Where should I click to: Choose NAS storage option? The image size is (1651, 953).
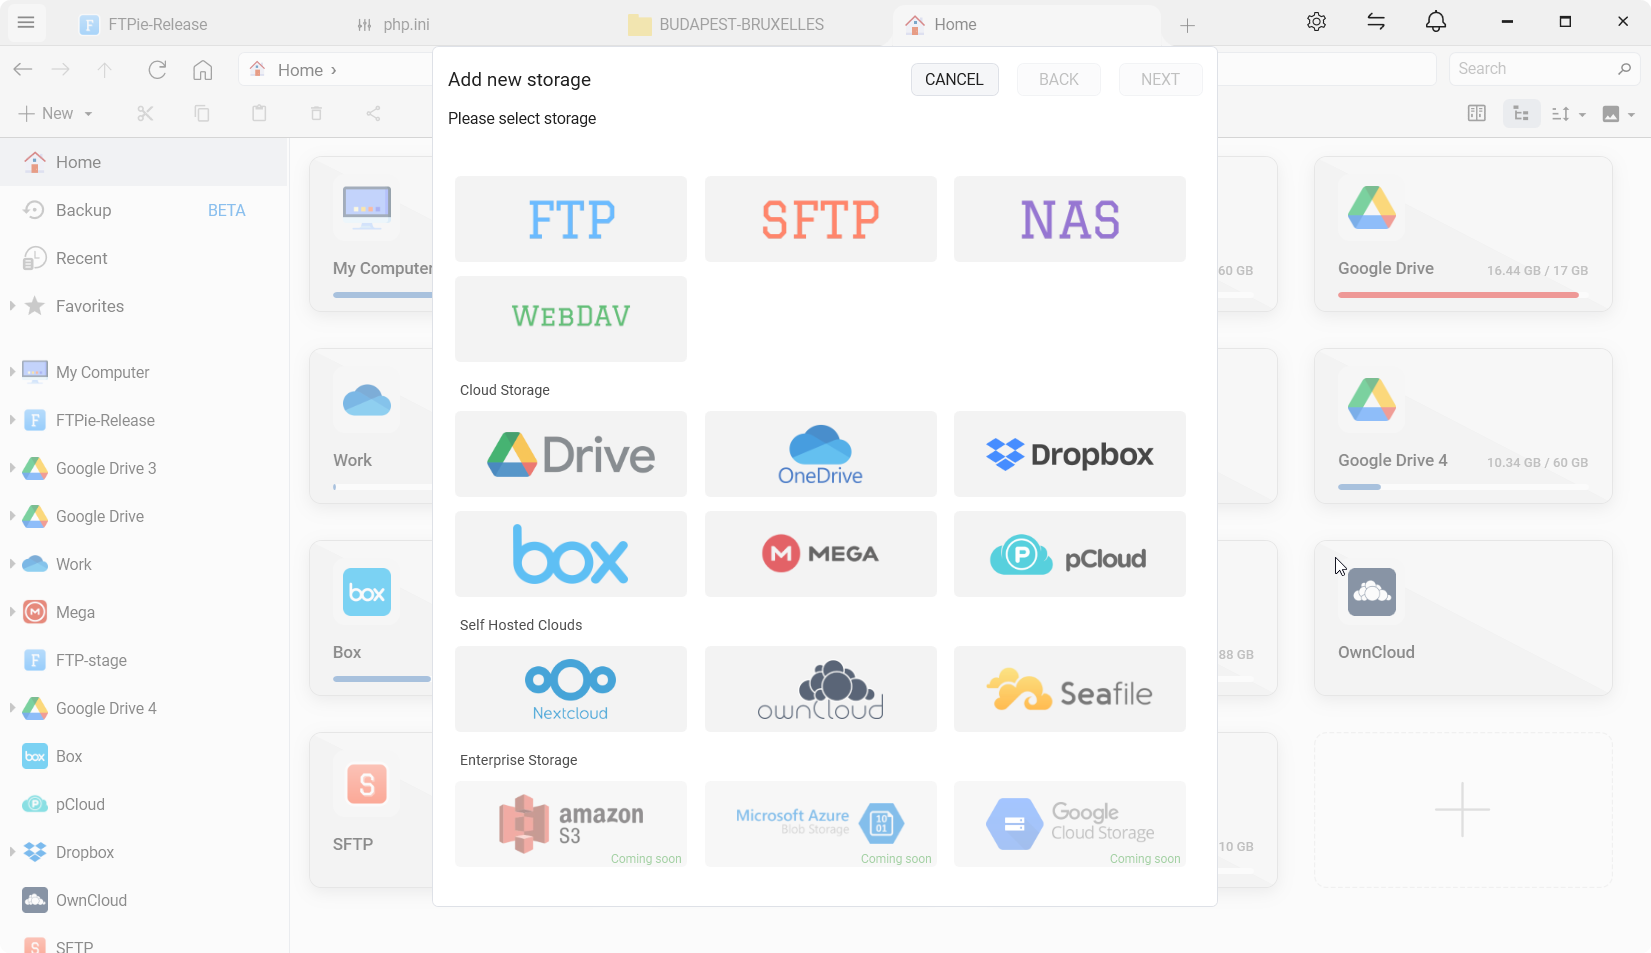(x=1070, y=219)
